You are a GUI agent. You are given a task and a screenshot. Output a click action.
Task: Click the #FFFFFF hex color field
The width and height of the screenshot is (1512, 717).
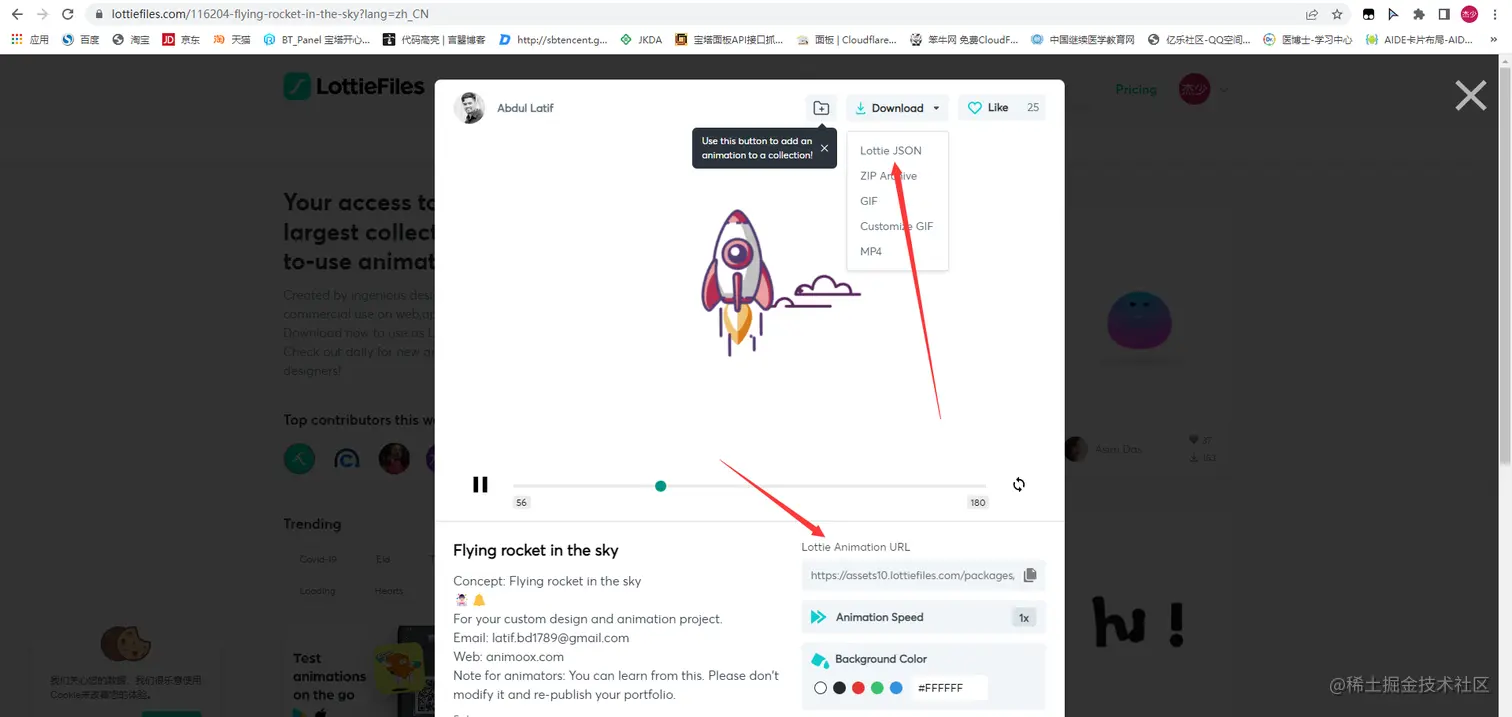click(948, 688)
